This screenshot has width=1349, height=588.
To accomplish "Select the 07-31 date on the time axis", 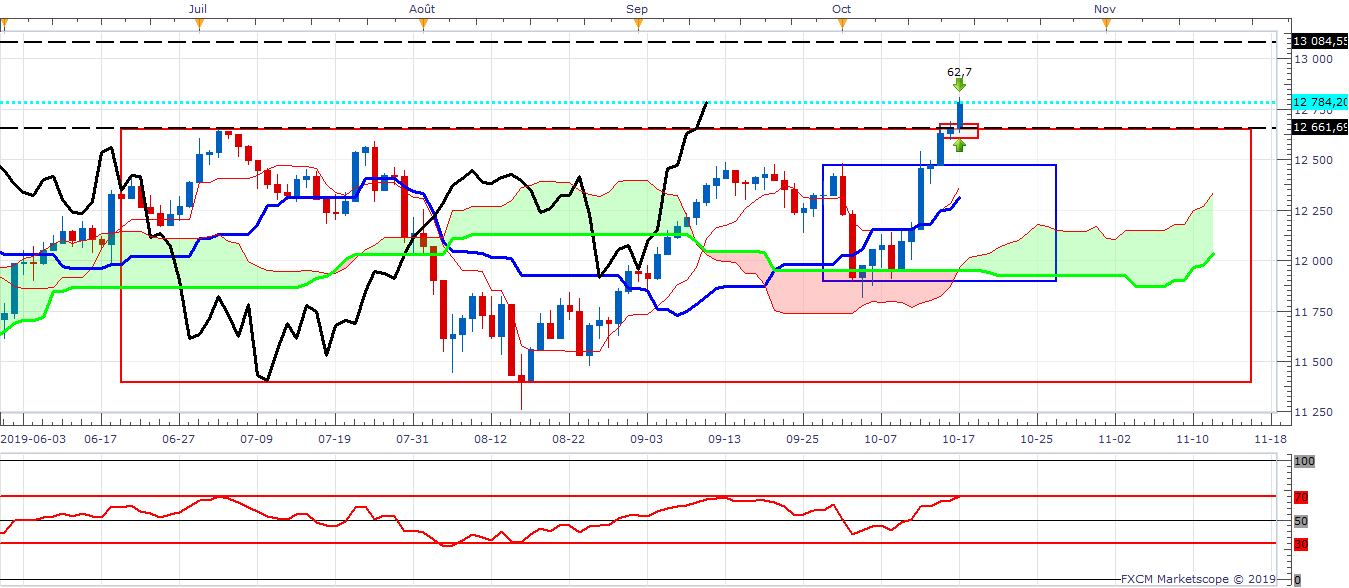I will click(x=412, y=438).
